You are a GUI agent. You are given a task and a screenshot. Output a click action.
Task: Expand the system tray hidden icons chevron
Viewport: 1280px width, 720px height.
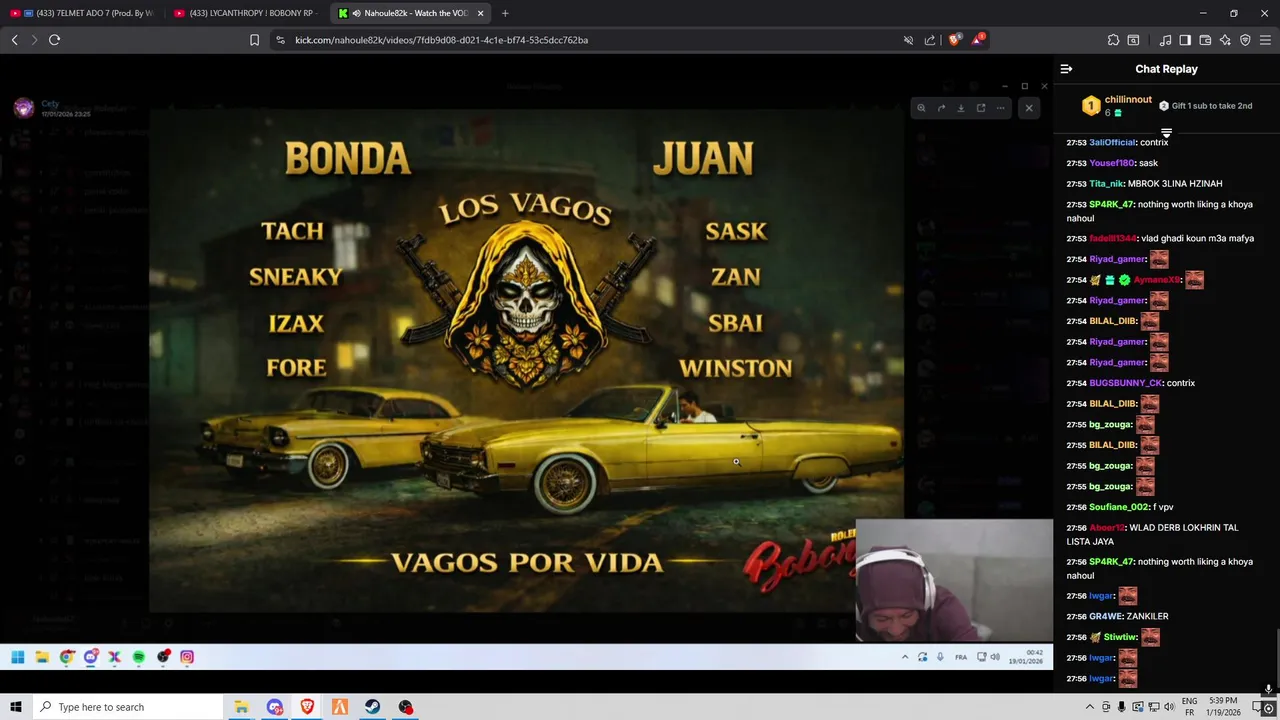[1090, 707]
